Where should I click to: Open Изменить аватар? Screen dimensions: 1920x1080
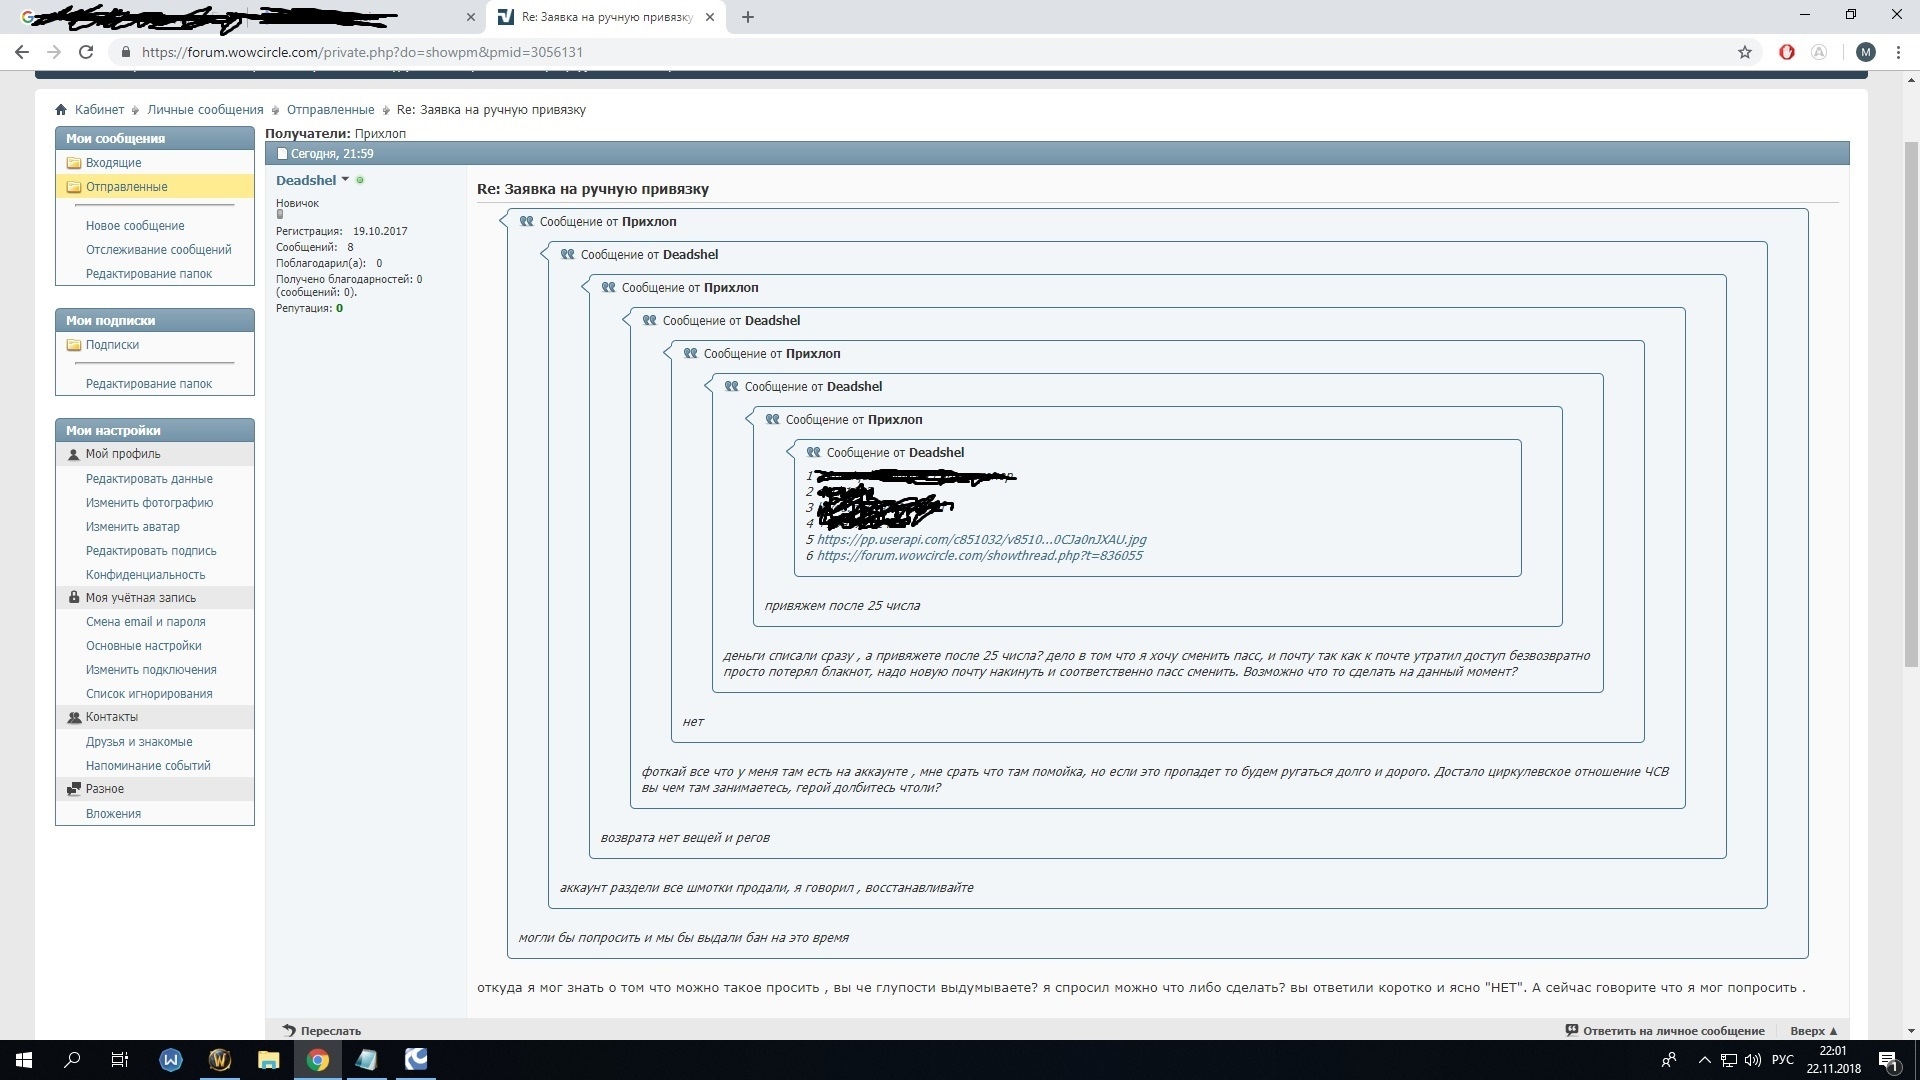pos(133,527)
